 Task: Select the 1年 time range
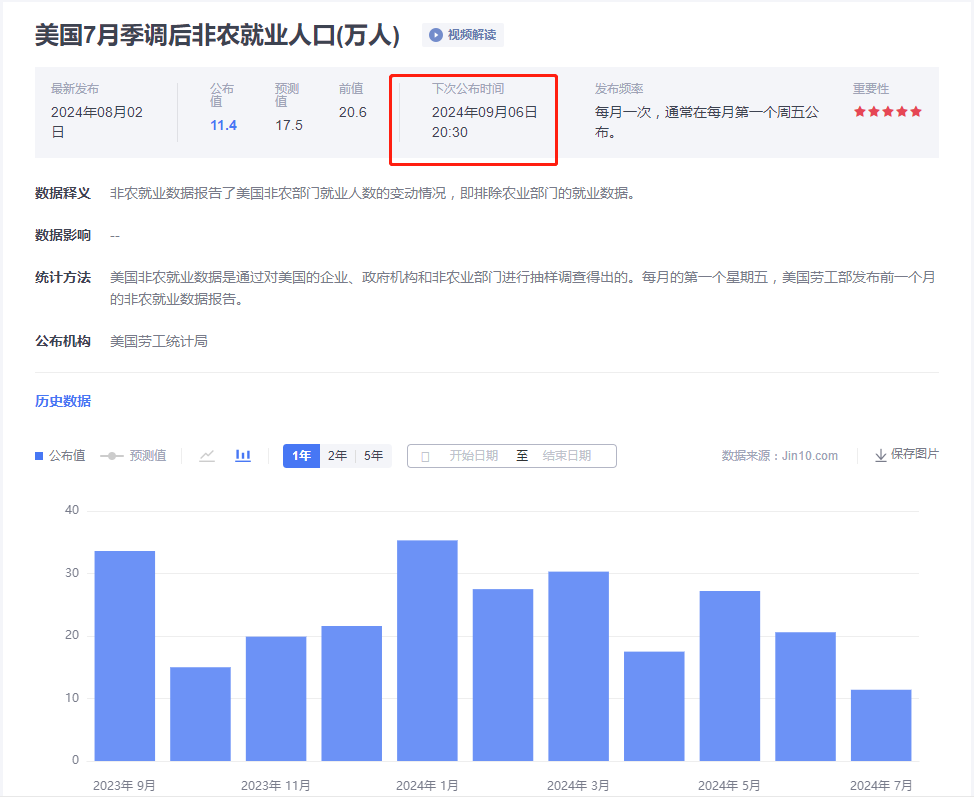coord(301,456)
